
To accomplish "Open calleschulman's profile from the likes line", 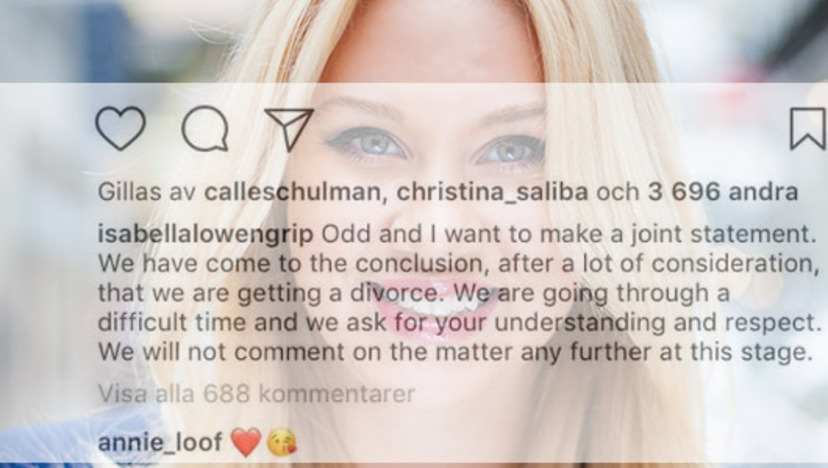I will (292, 192).
